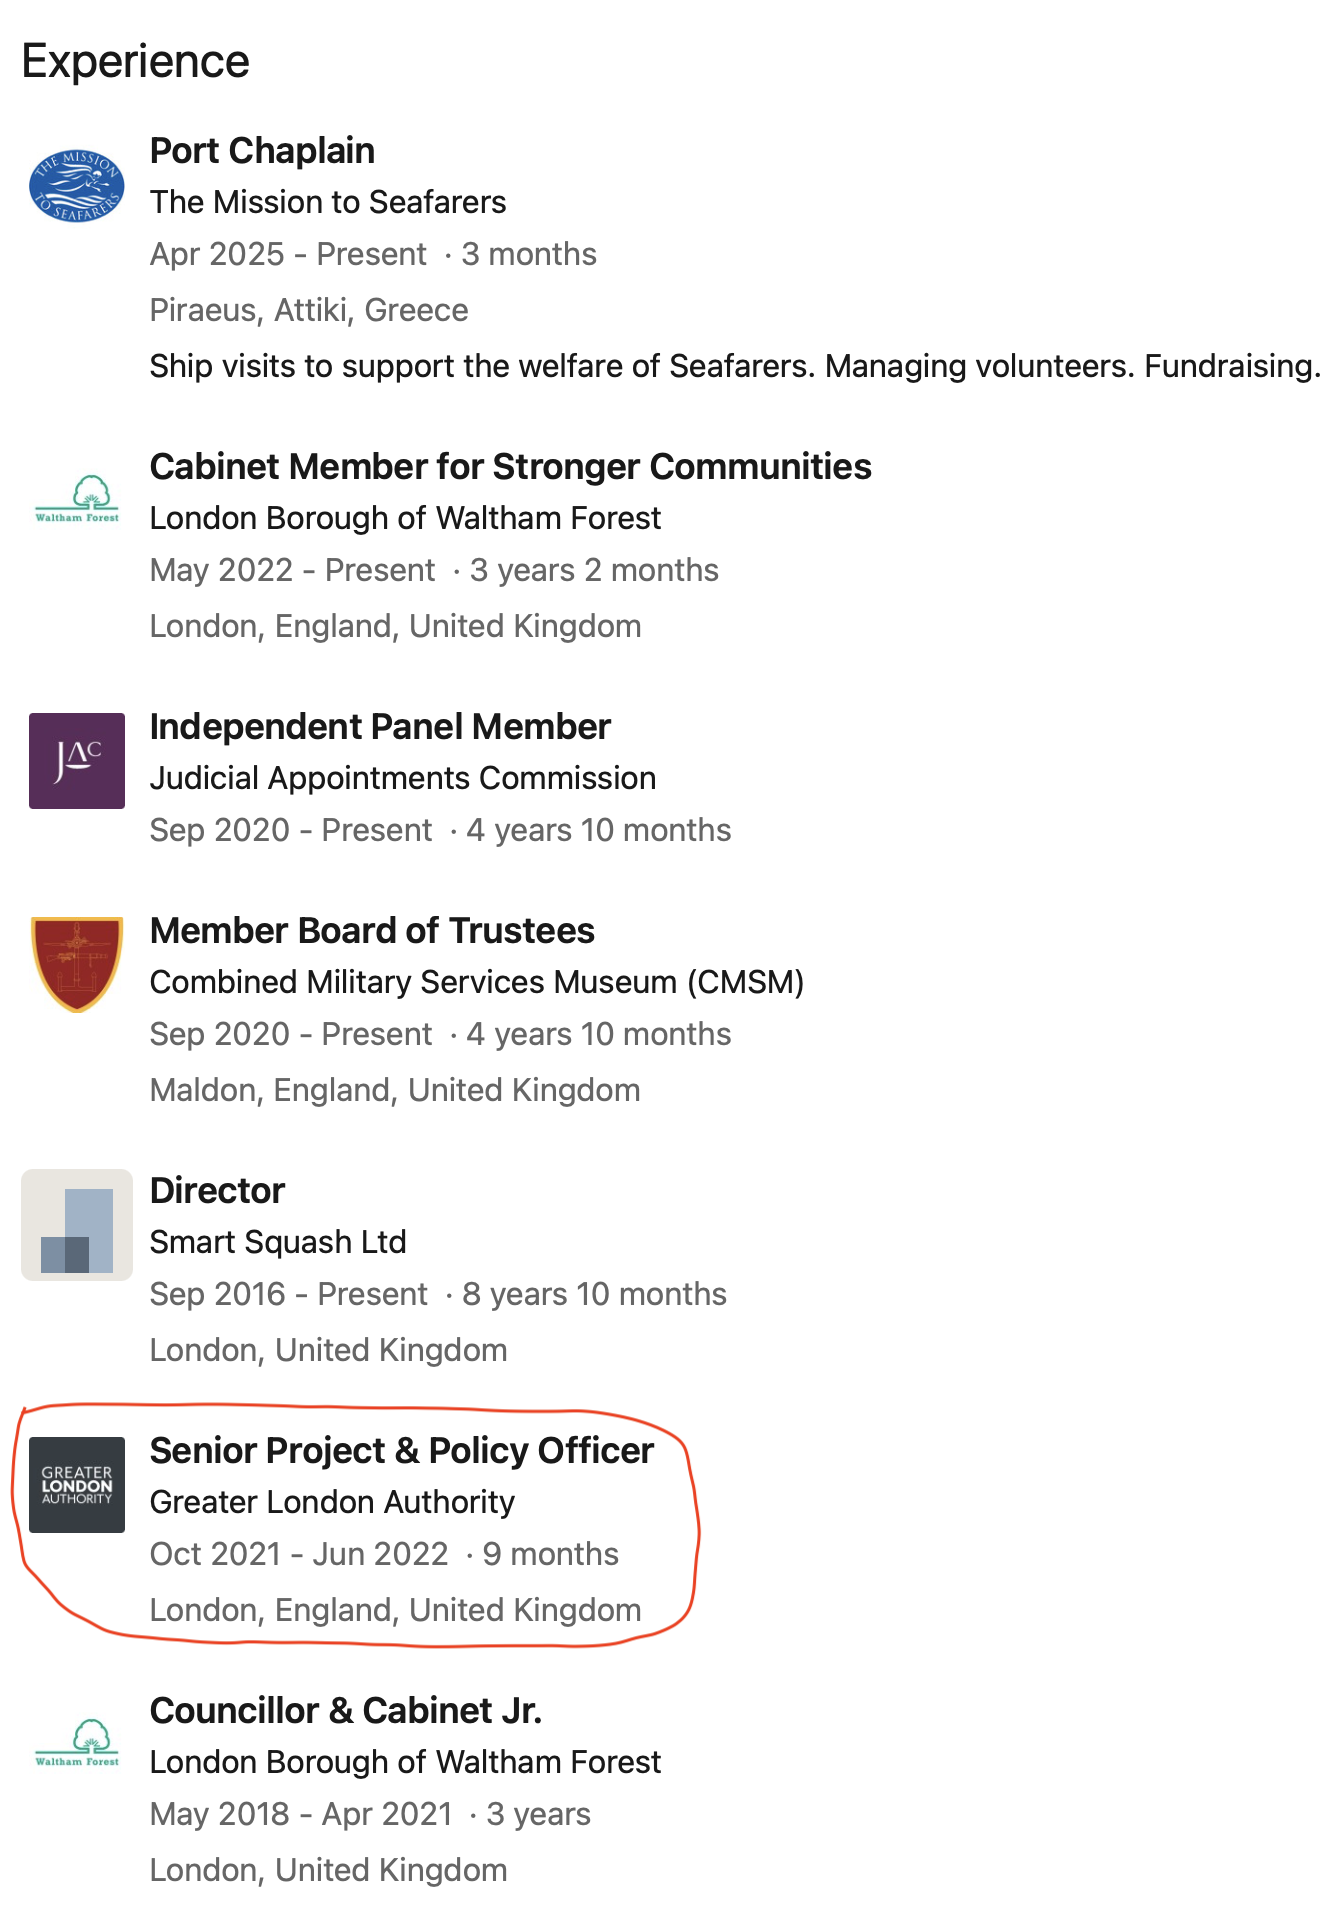Open The Mission to Seafarers company name
The image size is (1328, 1912).
point(328,202)
